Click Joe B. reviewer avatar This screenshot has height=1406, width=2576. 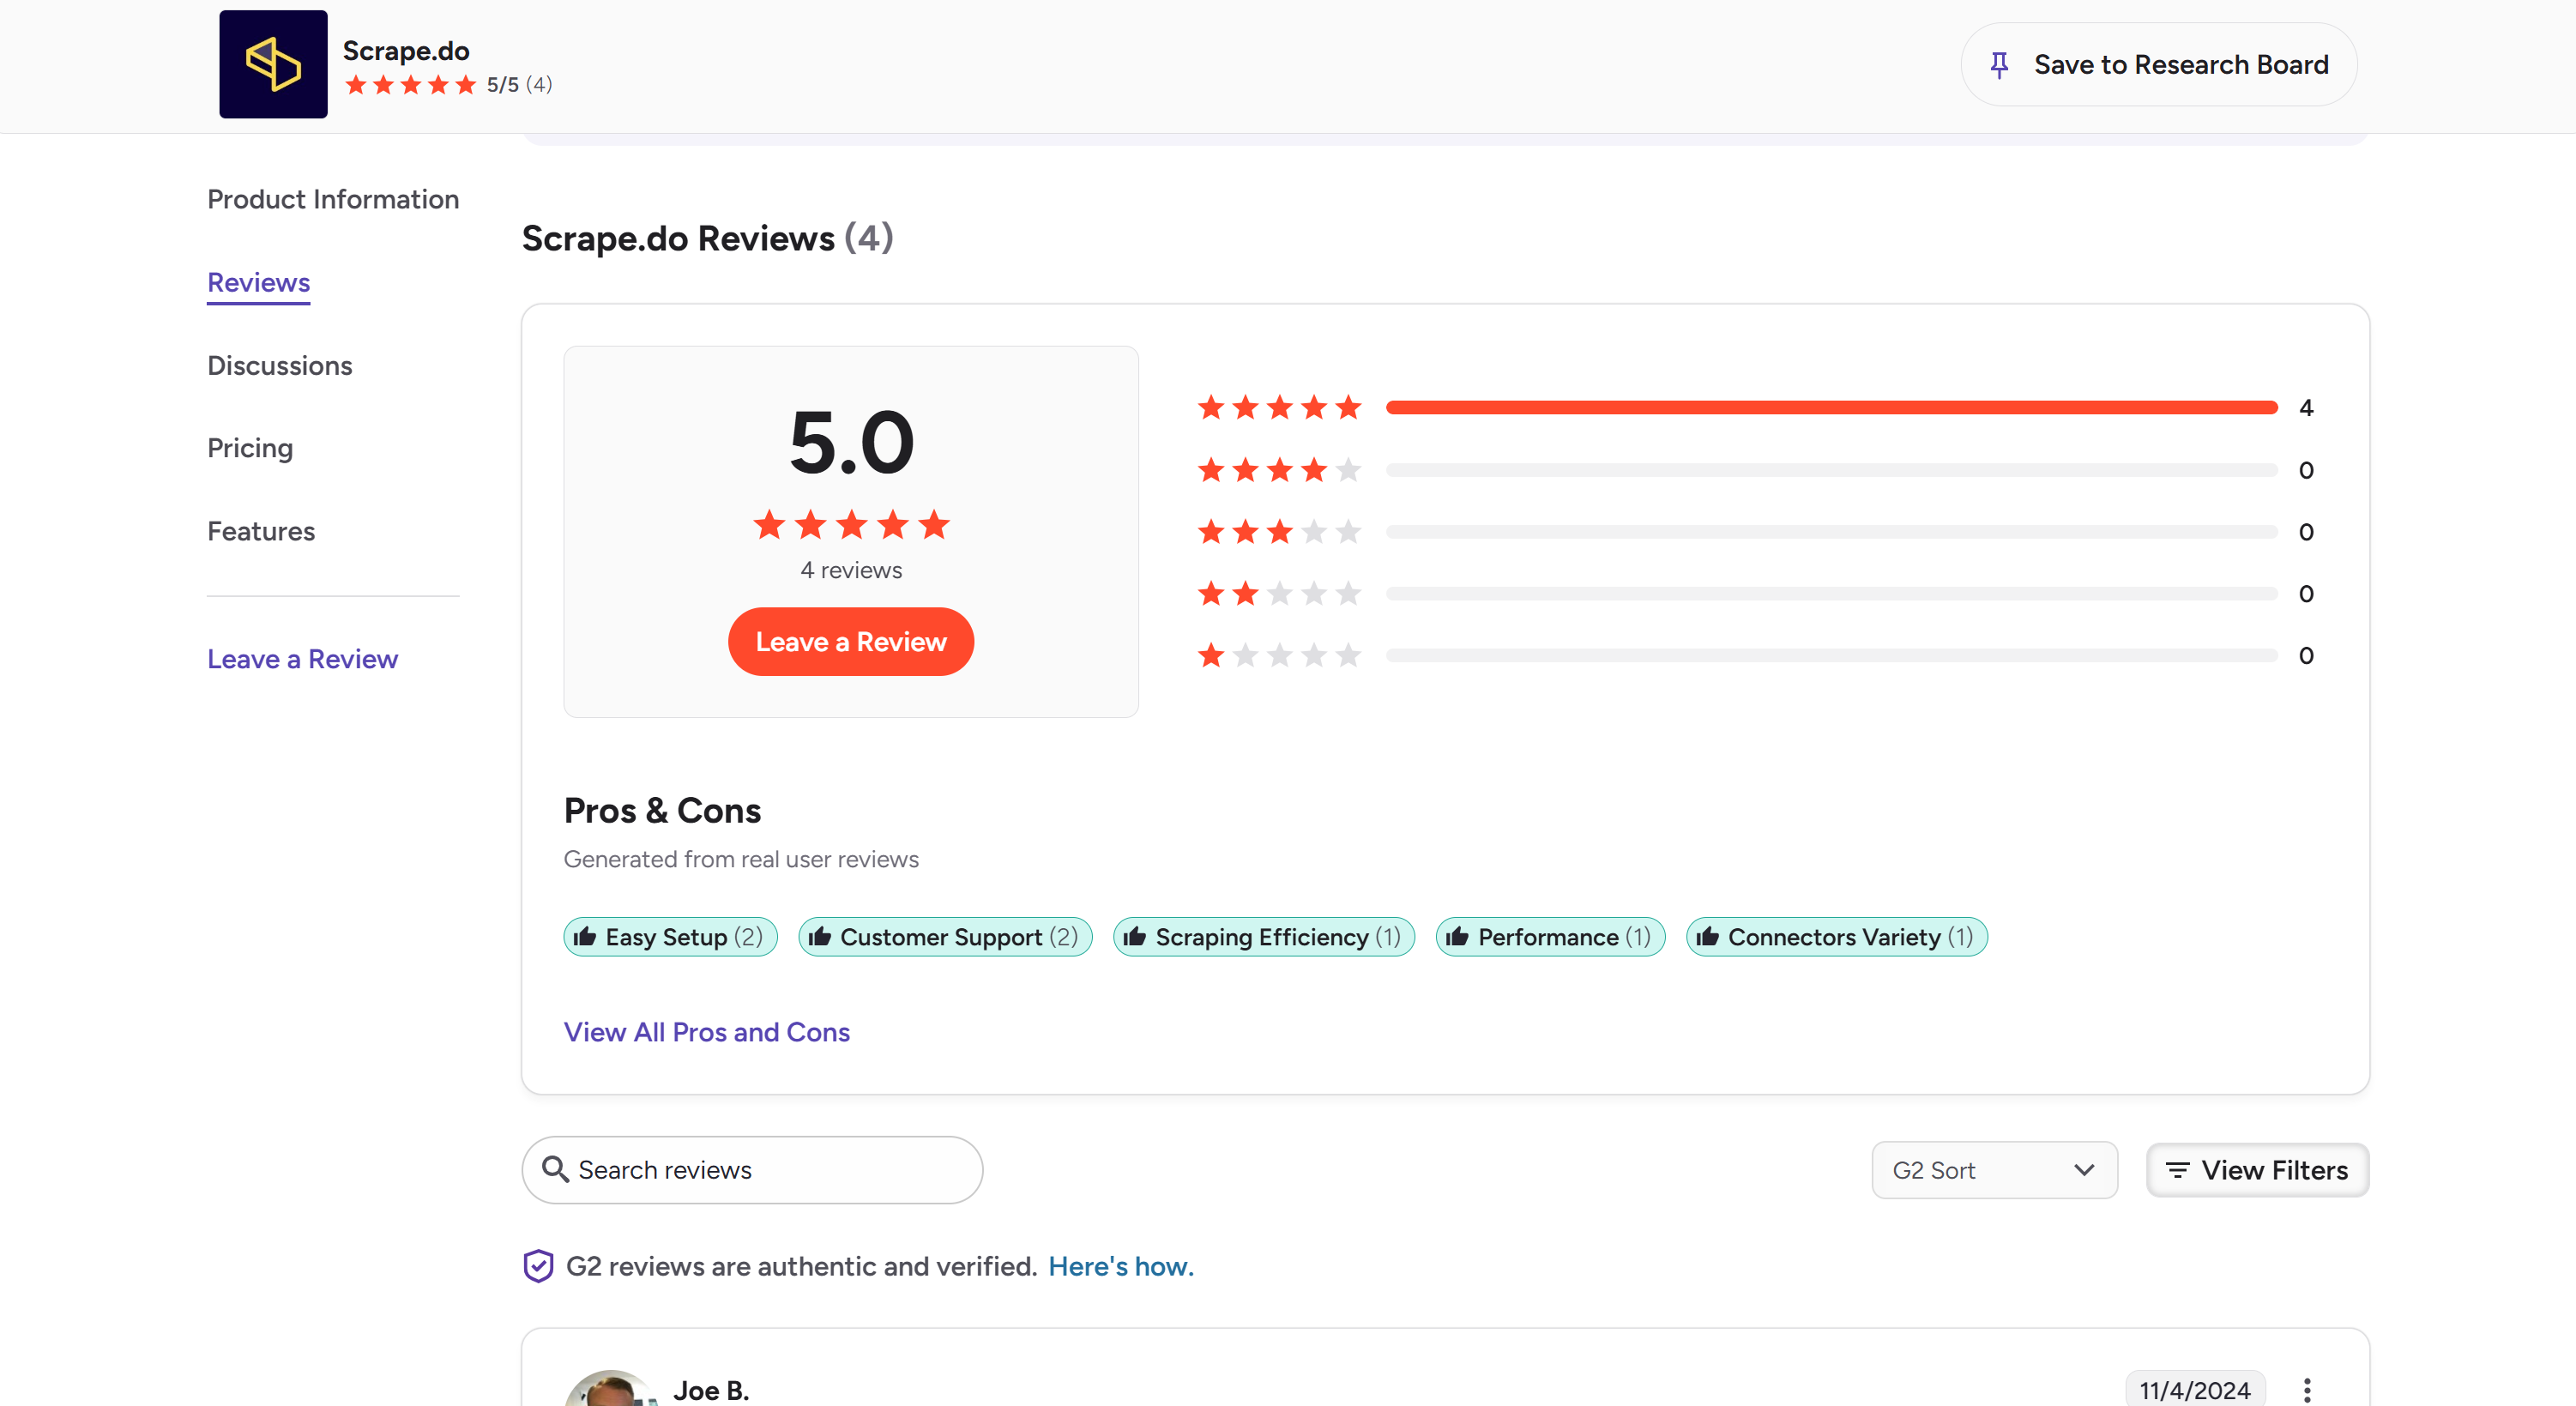612,1389
